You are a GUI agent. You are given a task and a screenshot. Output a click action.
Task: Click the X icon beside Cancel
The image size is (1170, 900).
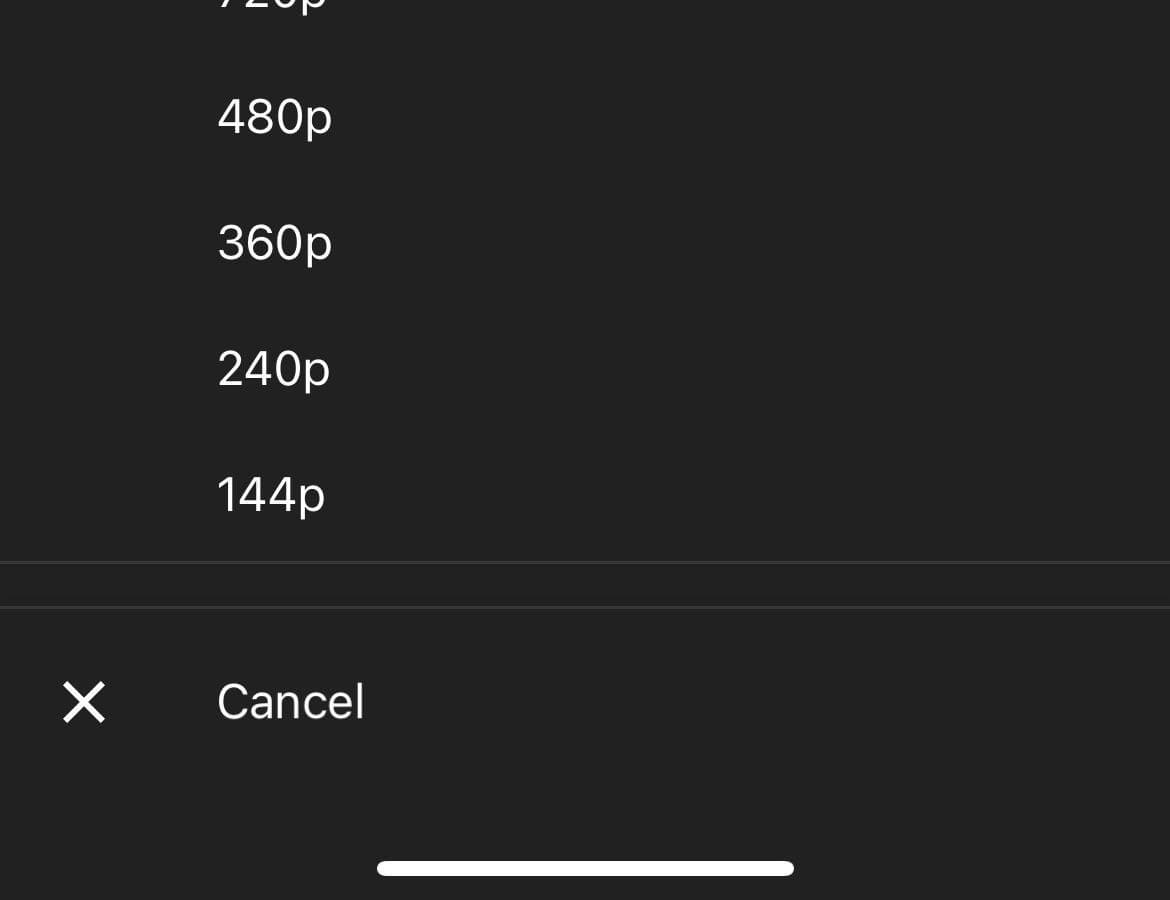[x=84, y=702]
